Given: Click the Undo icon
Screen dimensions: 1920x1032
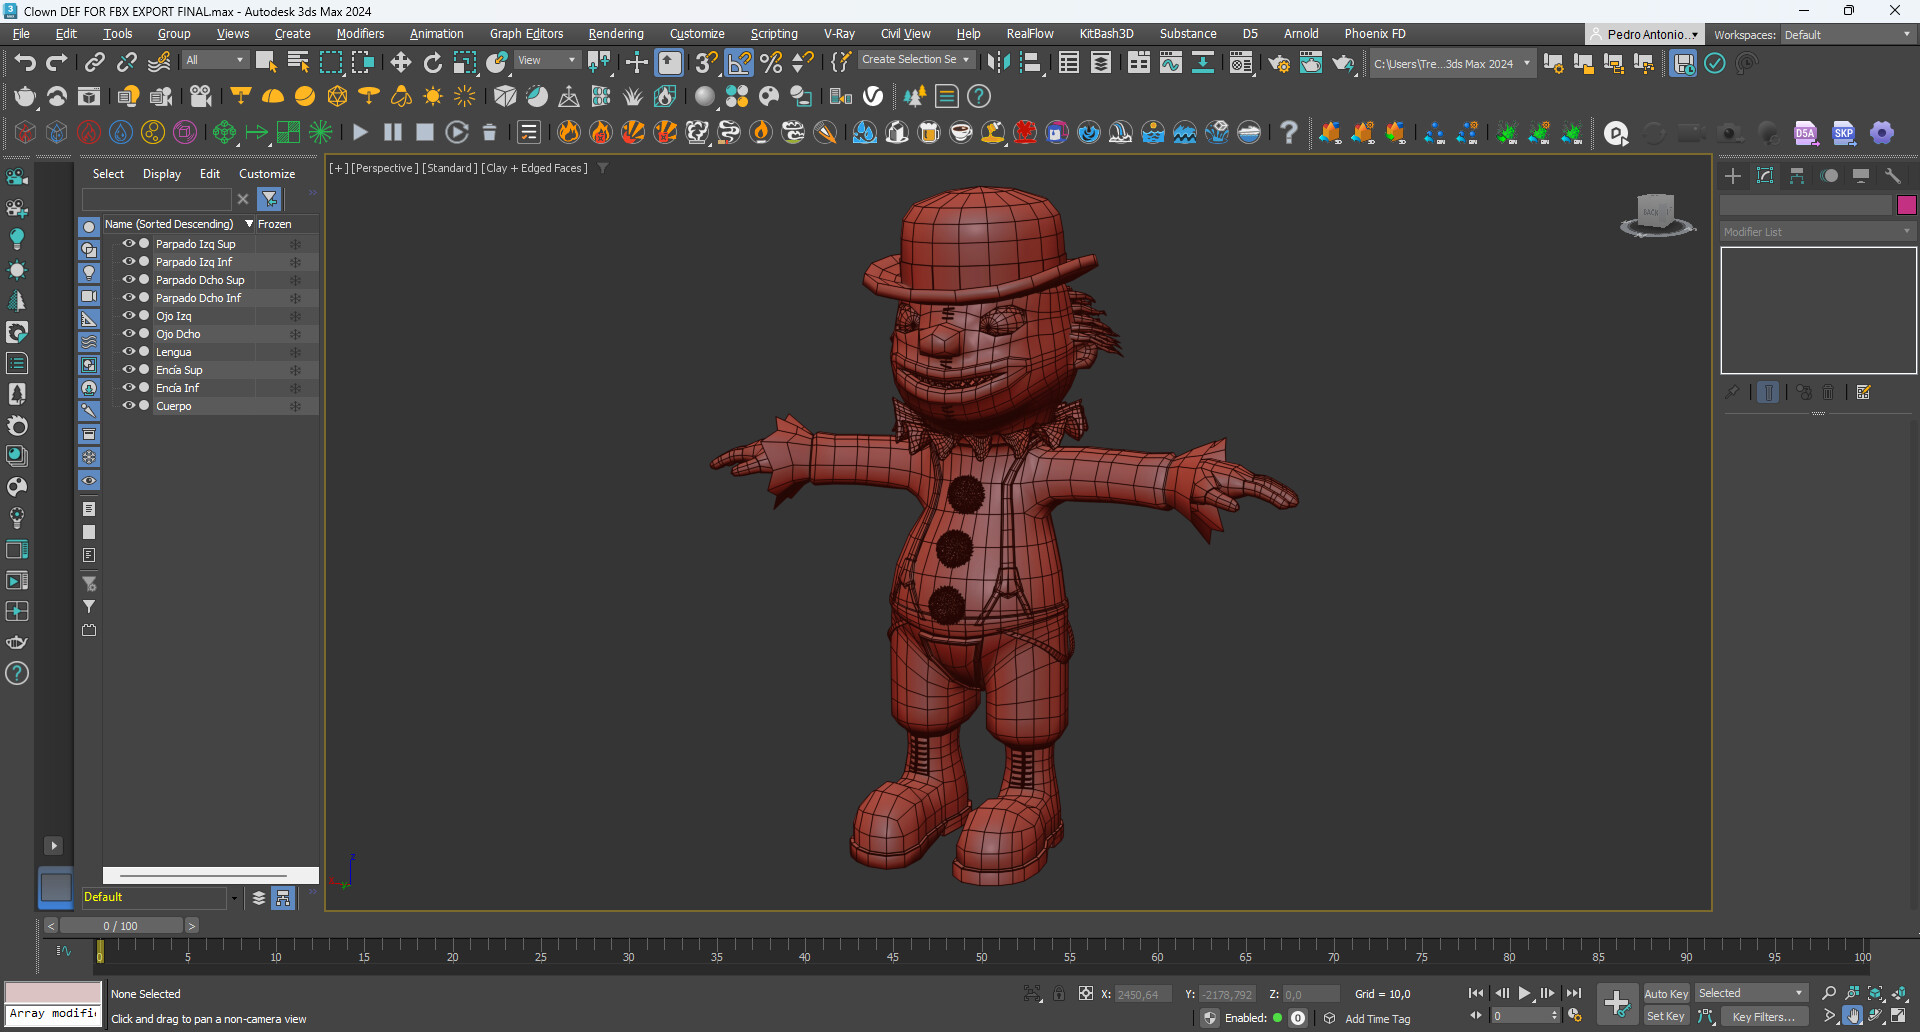Looking at the screenshot, I should pyautogui.click(x=25, y=62).
